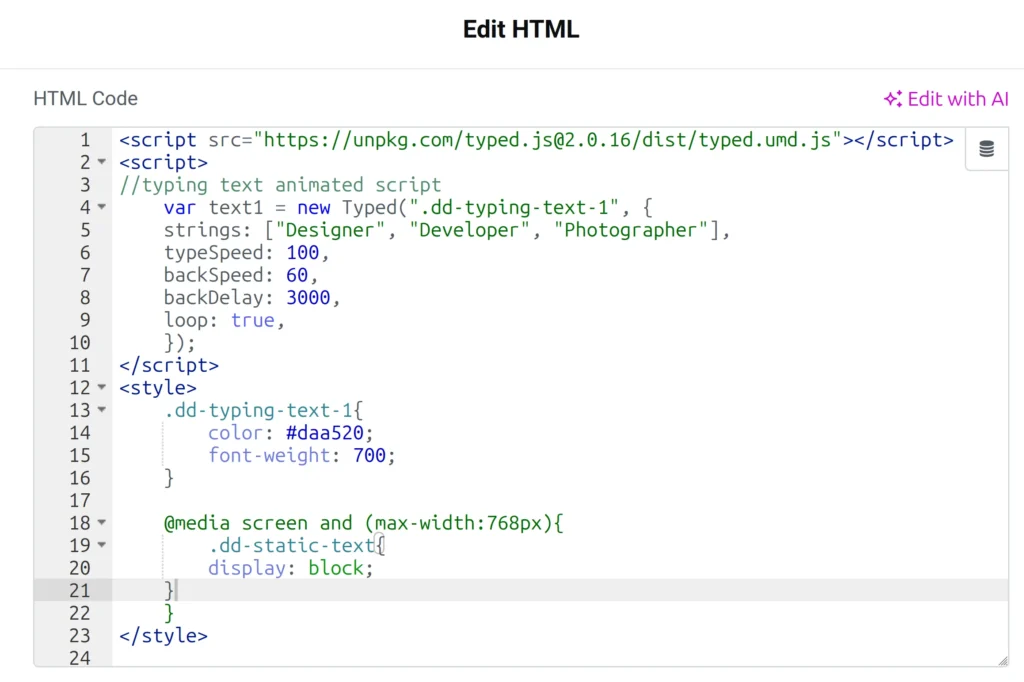Click the .dd-static-text selector
Screen dimensions: 1024x682
291,545
